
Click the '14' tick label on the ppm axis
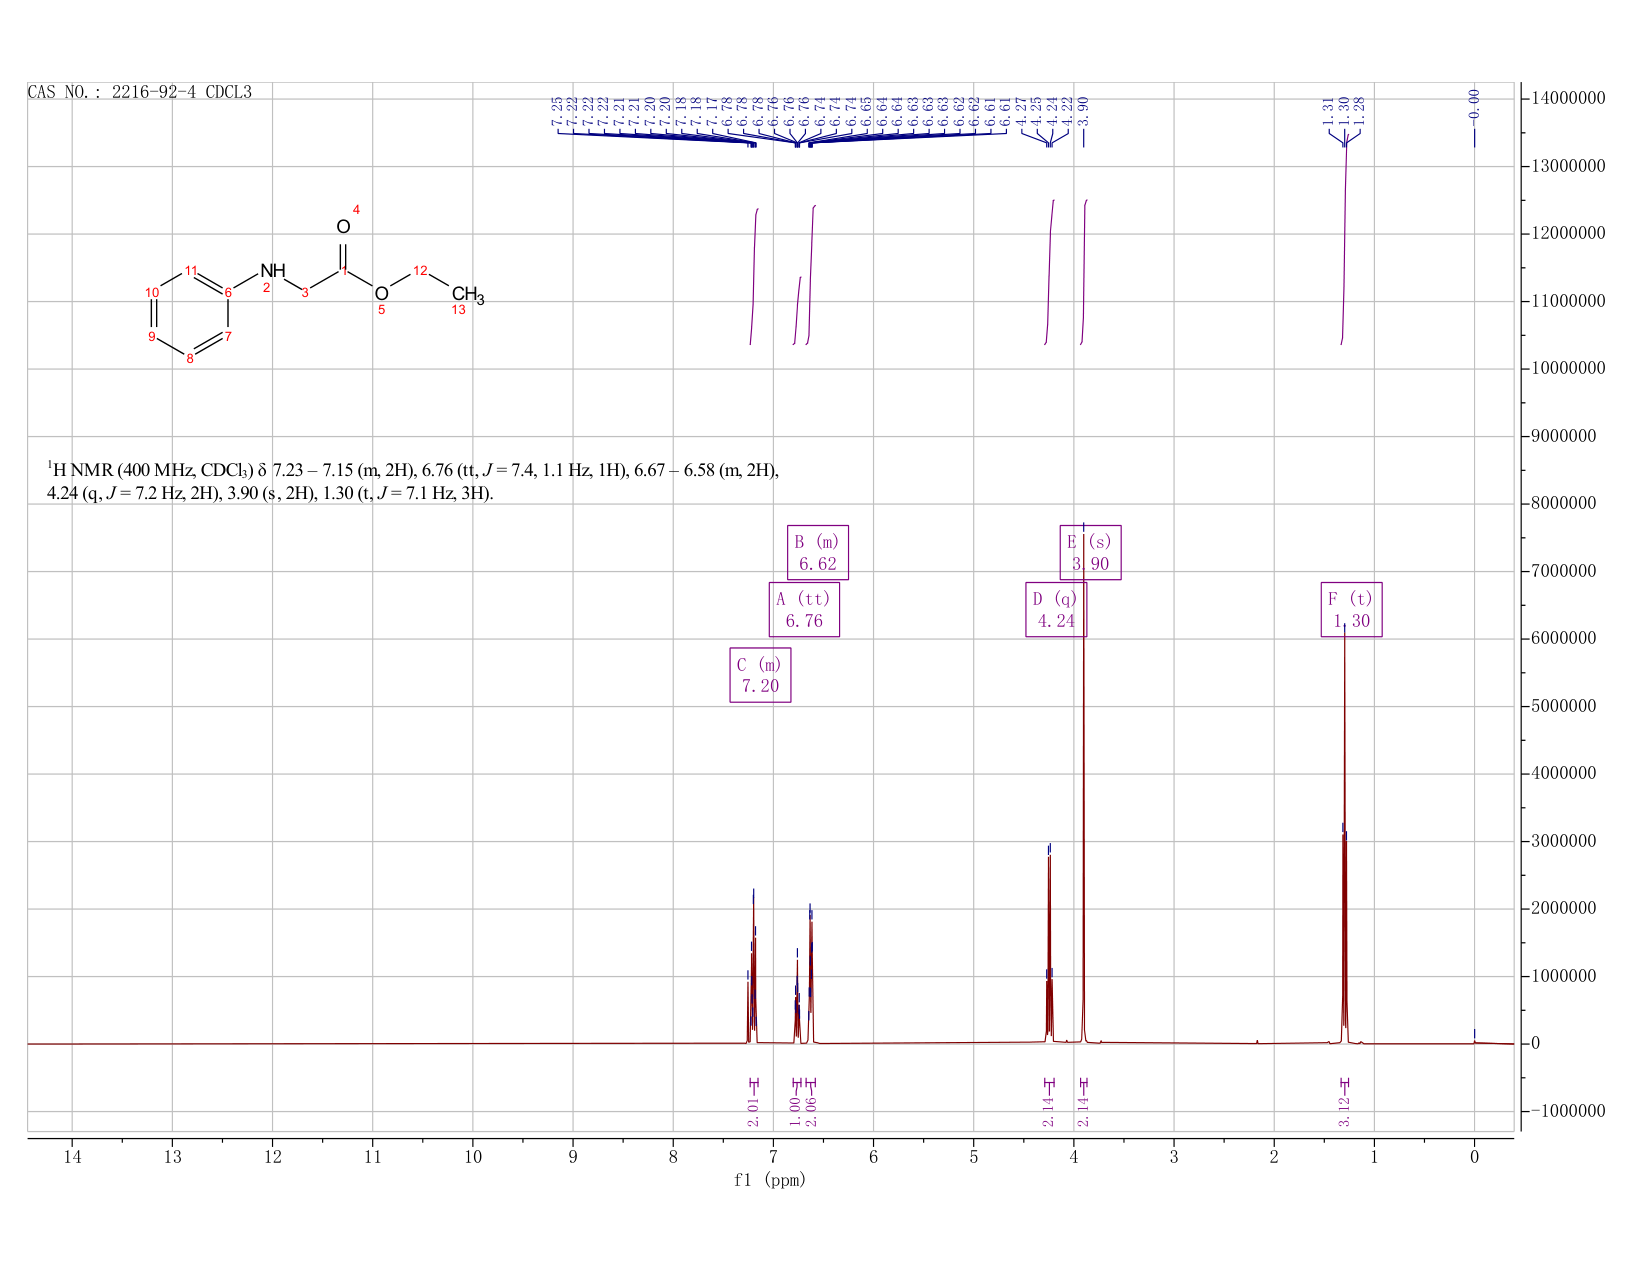pos(72,1157)
